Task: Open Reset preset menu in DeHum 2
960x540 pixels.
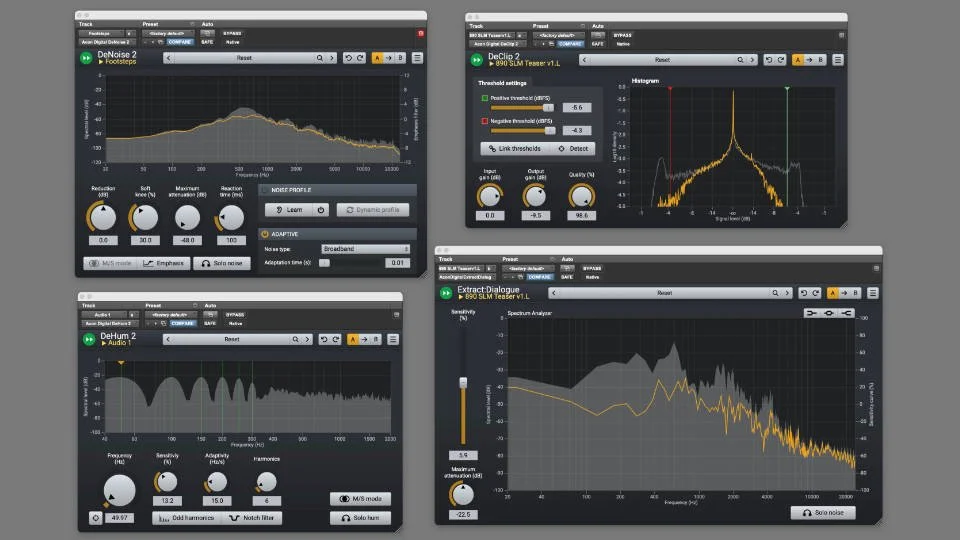Action: pyautogui.click(x=232, y=339)
